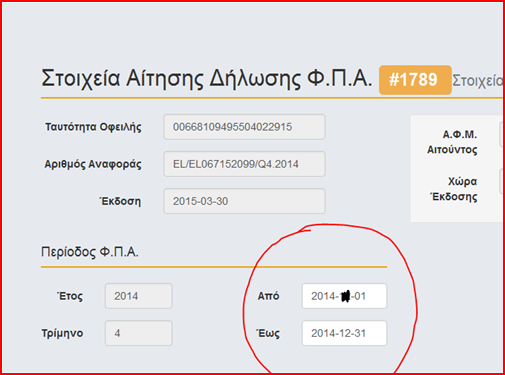Click the orange #1789 badge
505x375 pixels.
point(415,80)
